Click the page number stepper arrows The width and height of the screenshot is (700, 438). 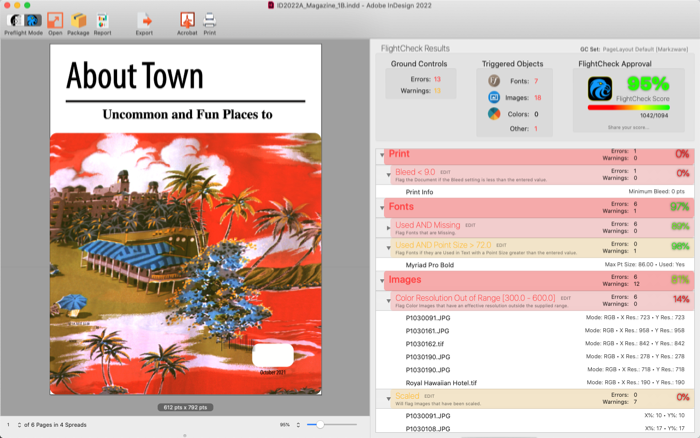click(x=19, y=425)
